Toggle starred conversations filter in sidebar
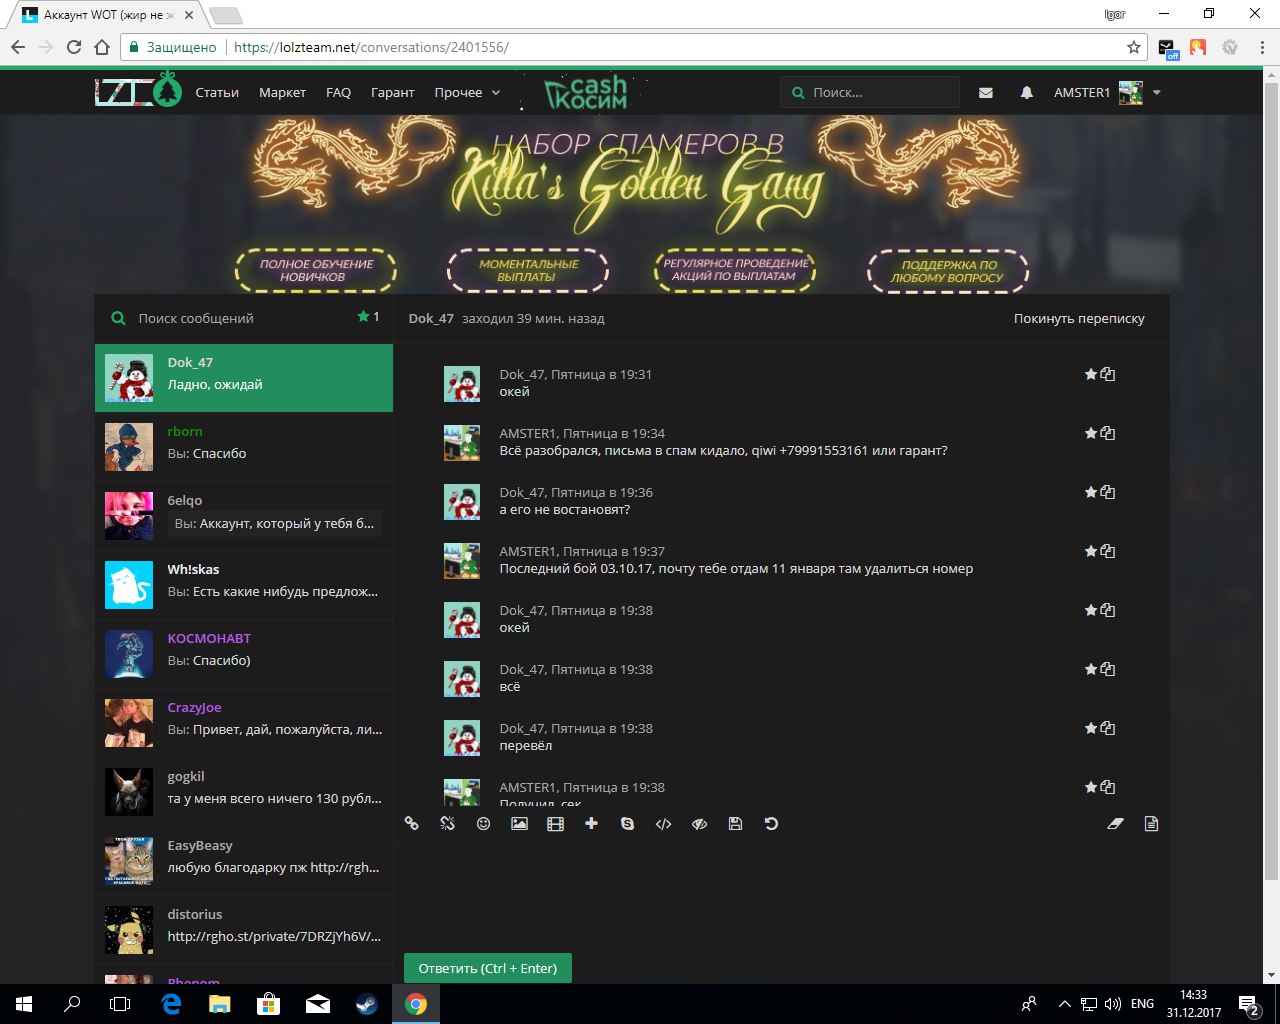 pyautogui.click(x=367, y=317)
